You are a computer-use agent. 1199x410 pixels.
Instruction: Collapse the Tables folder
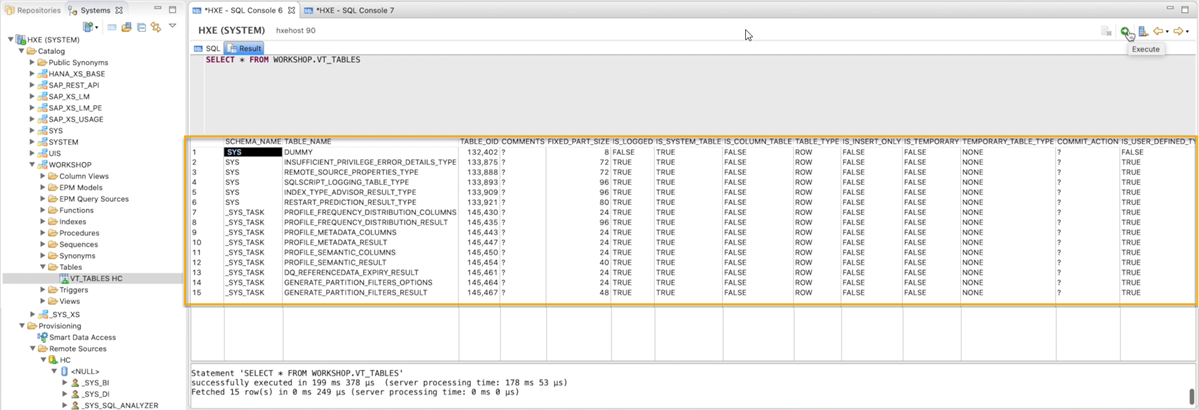click(x=43, y=267)
